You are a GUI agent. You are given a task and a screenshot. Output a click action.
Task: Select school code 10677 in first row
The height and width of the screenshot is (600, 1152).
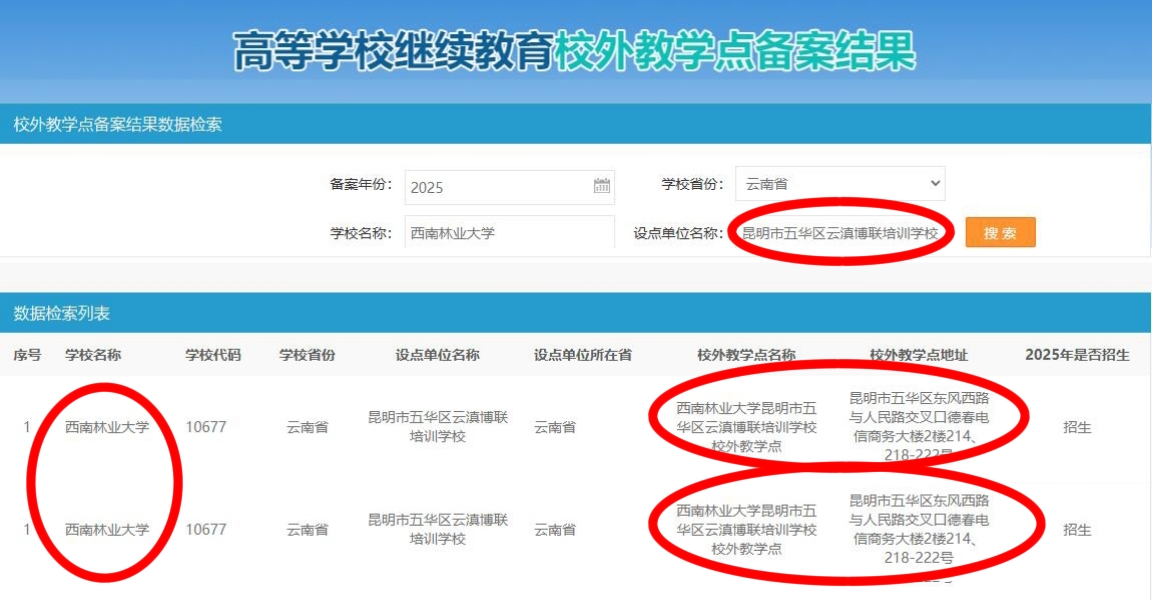pos(206,427)
